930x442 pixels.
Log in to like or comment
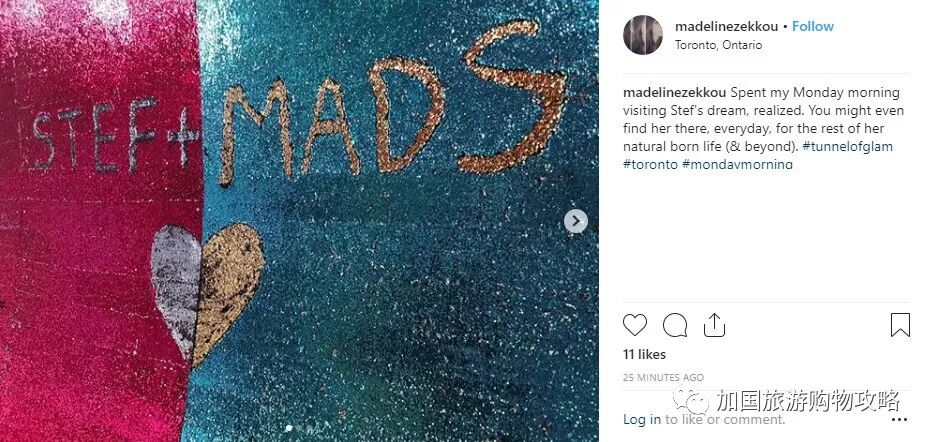pos(642,419)
